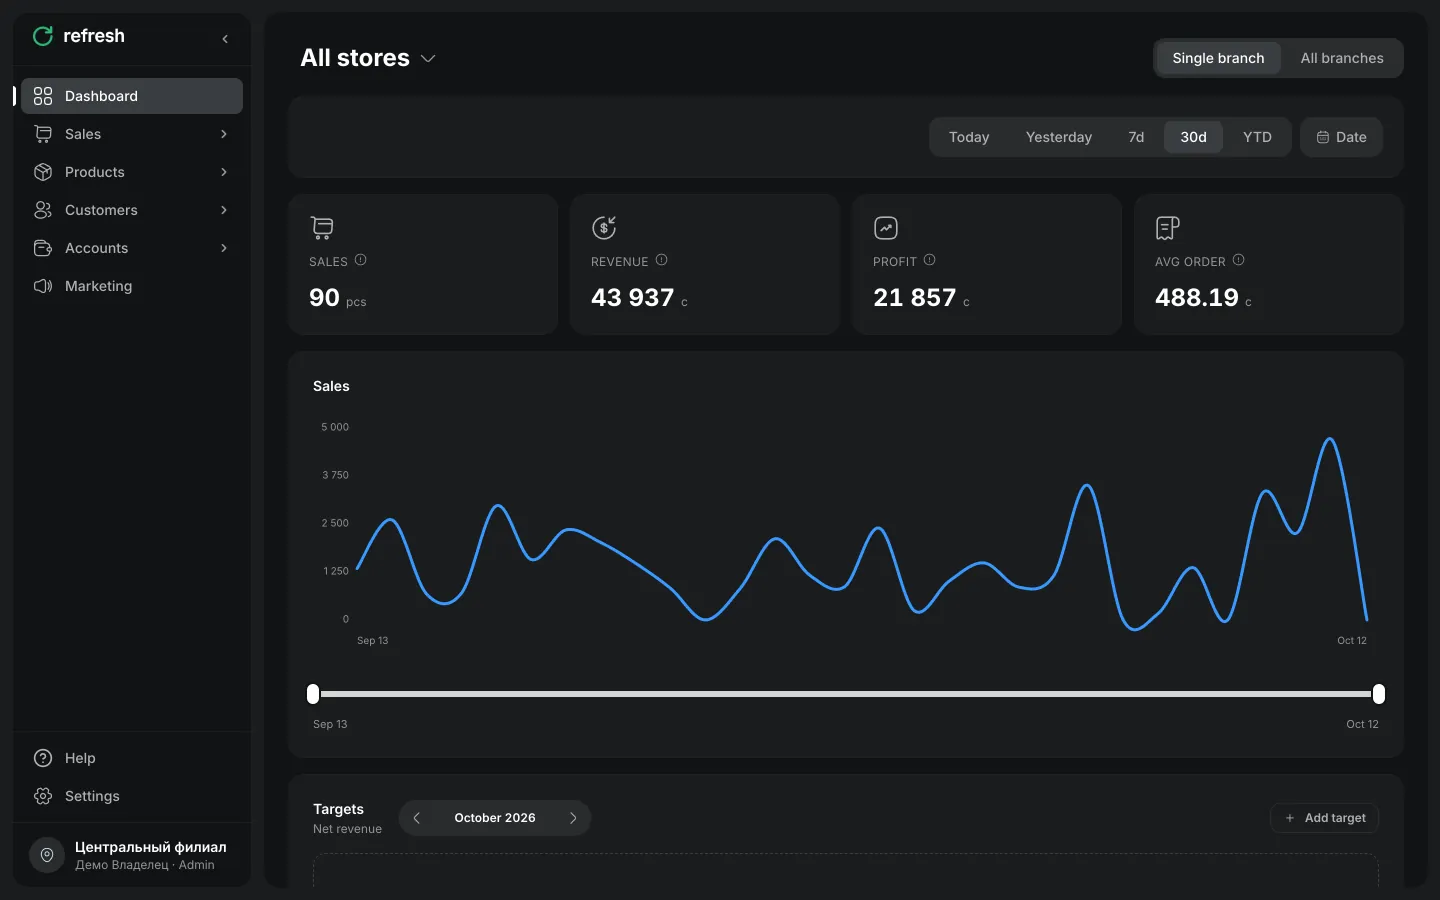Select the Yesterday period
1440x900 pixels.
click(1059, 137)
